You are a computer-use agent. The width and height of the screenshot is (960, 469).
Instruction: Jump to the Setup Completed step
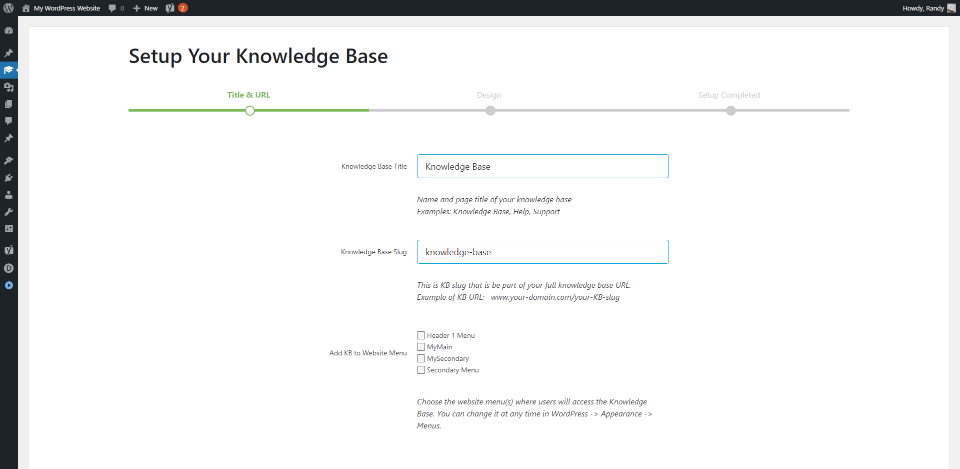click(731, 110)
